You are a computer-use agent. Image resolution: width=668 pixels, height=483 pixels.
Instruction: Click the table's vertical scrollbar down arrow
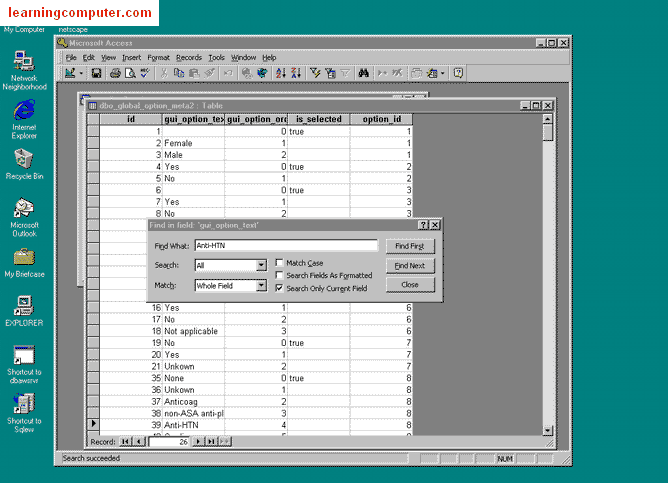(548, 431)
